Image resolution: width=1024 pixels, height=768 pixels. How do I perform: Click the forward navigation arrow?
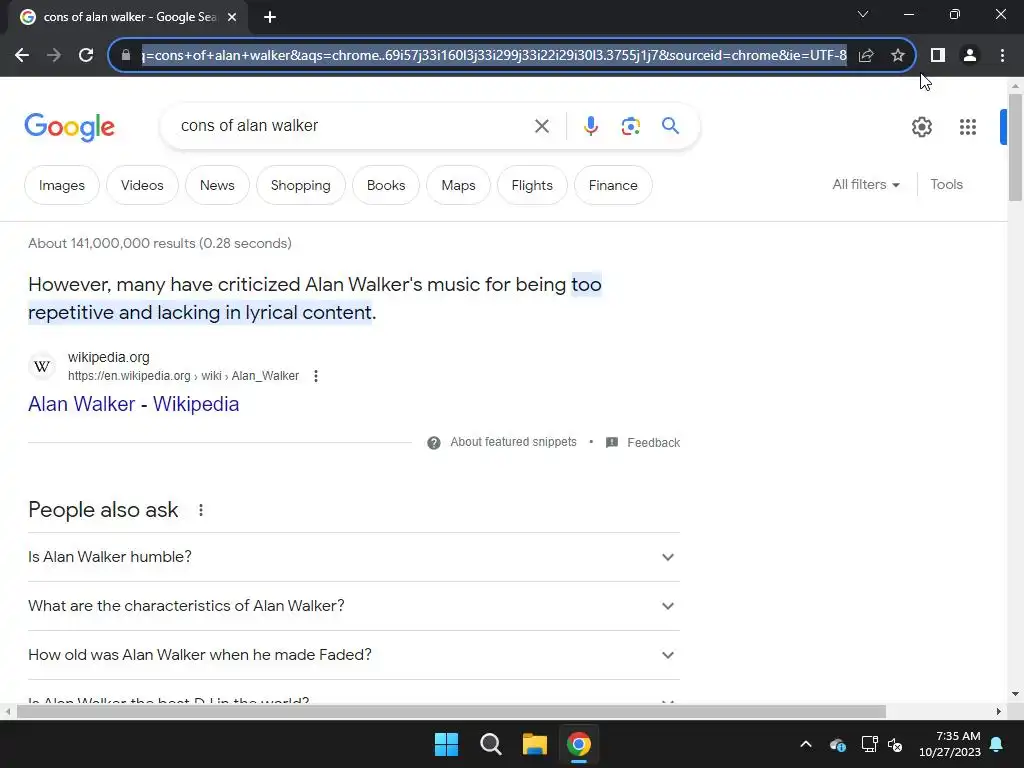click(54, 56)
